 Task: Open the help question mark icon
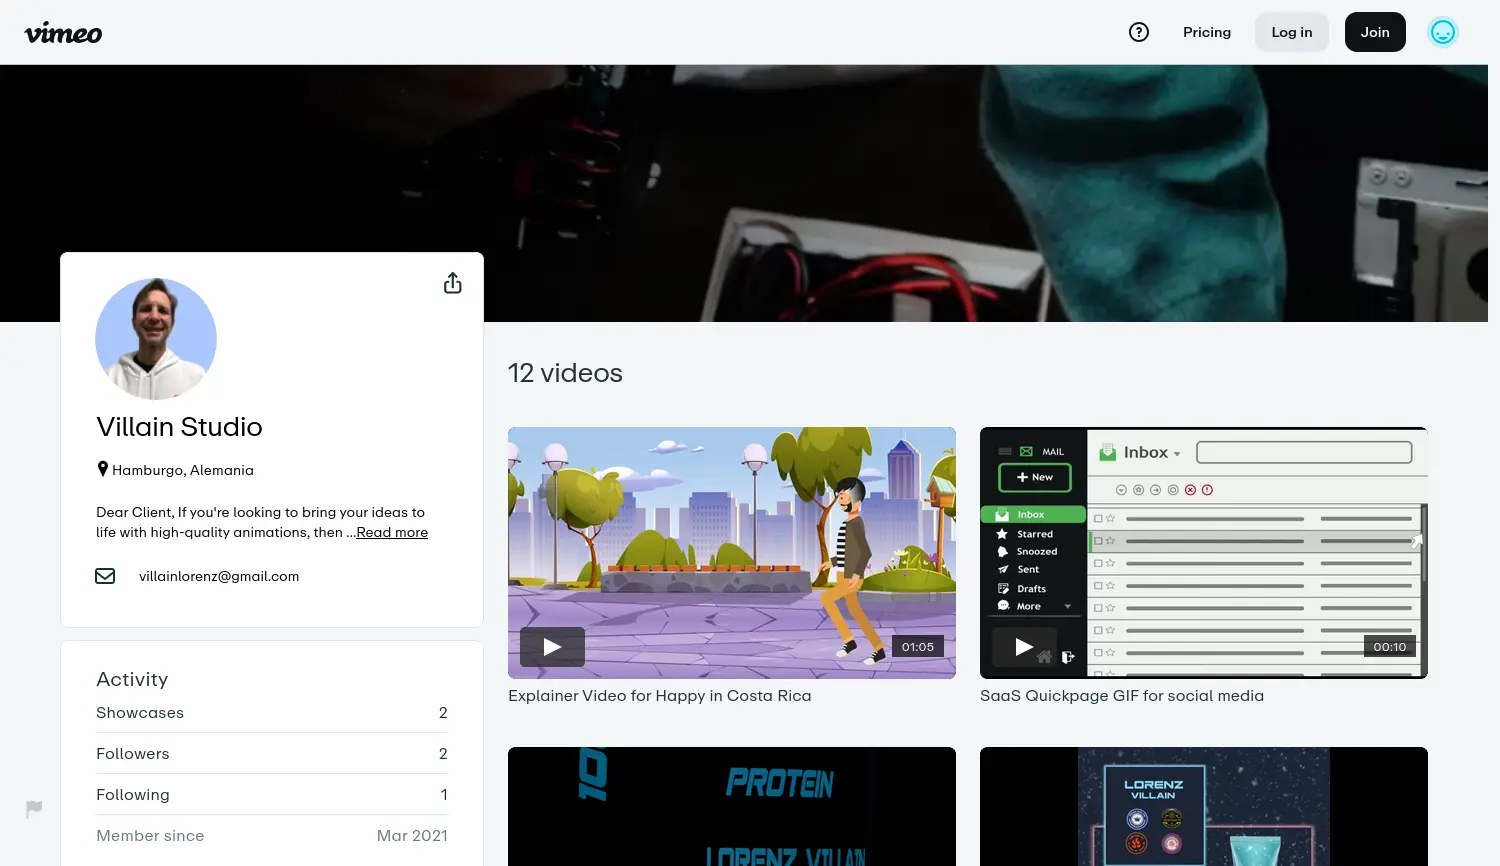pyautogui.click(x=1139, y=32)
